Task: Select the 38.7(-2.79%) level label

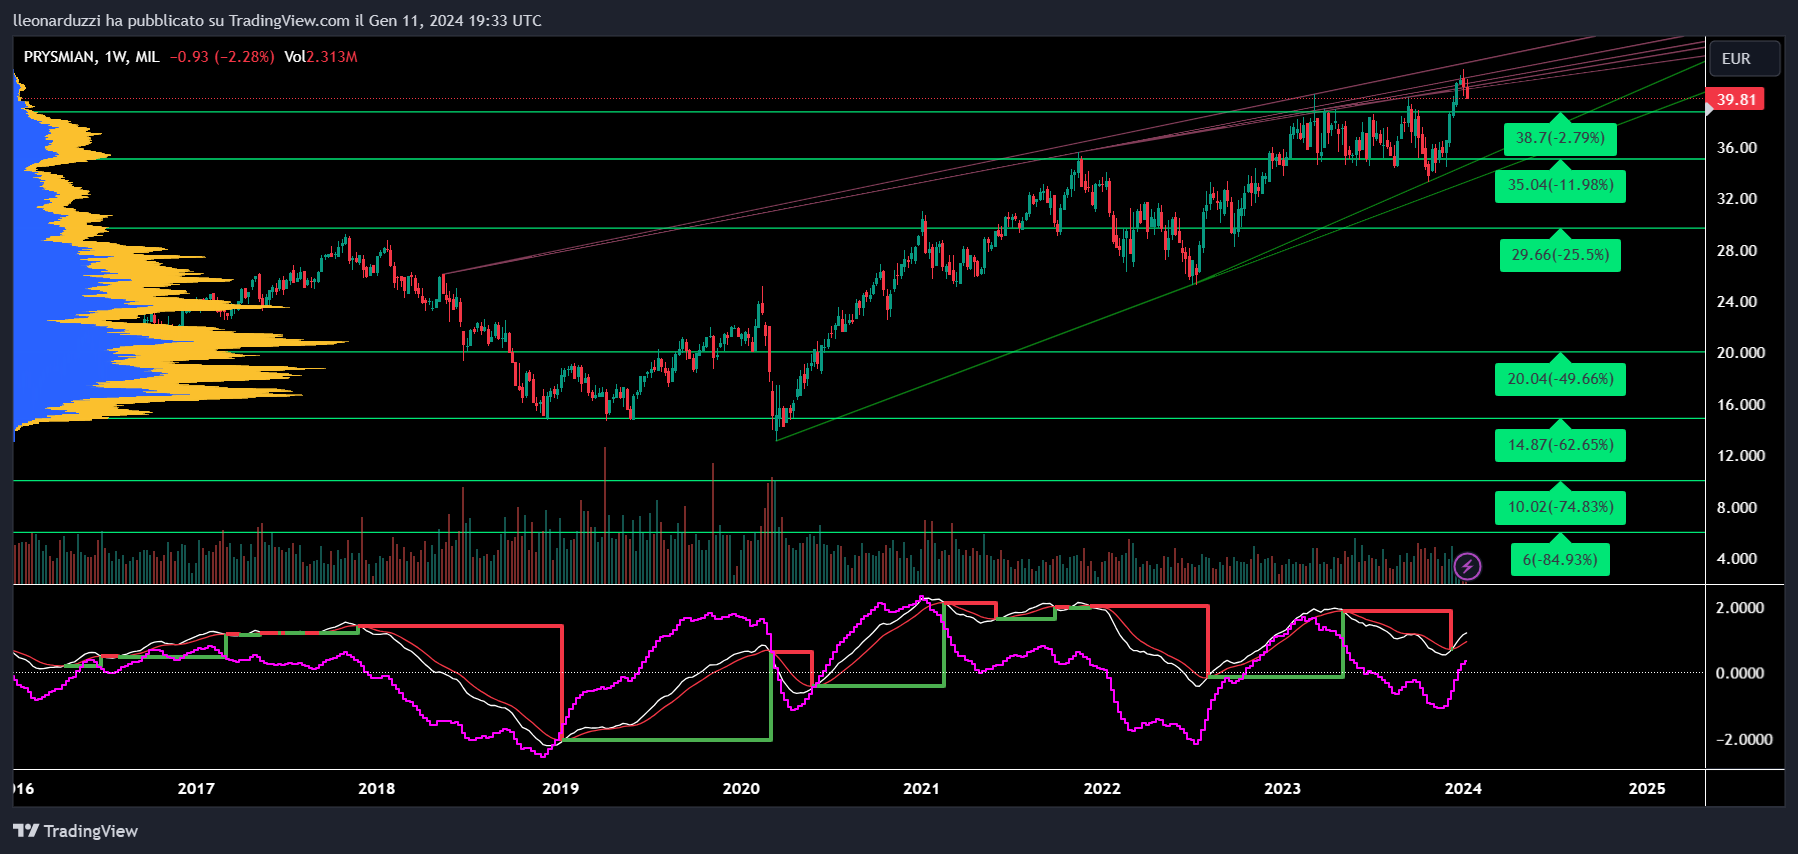Action: 1560,138
